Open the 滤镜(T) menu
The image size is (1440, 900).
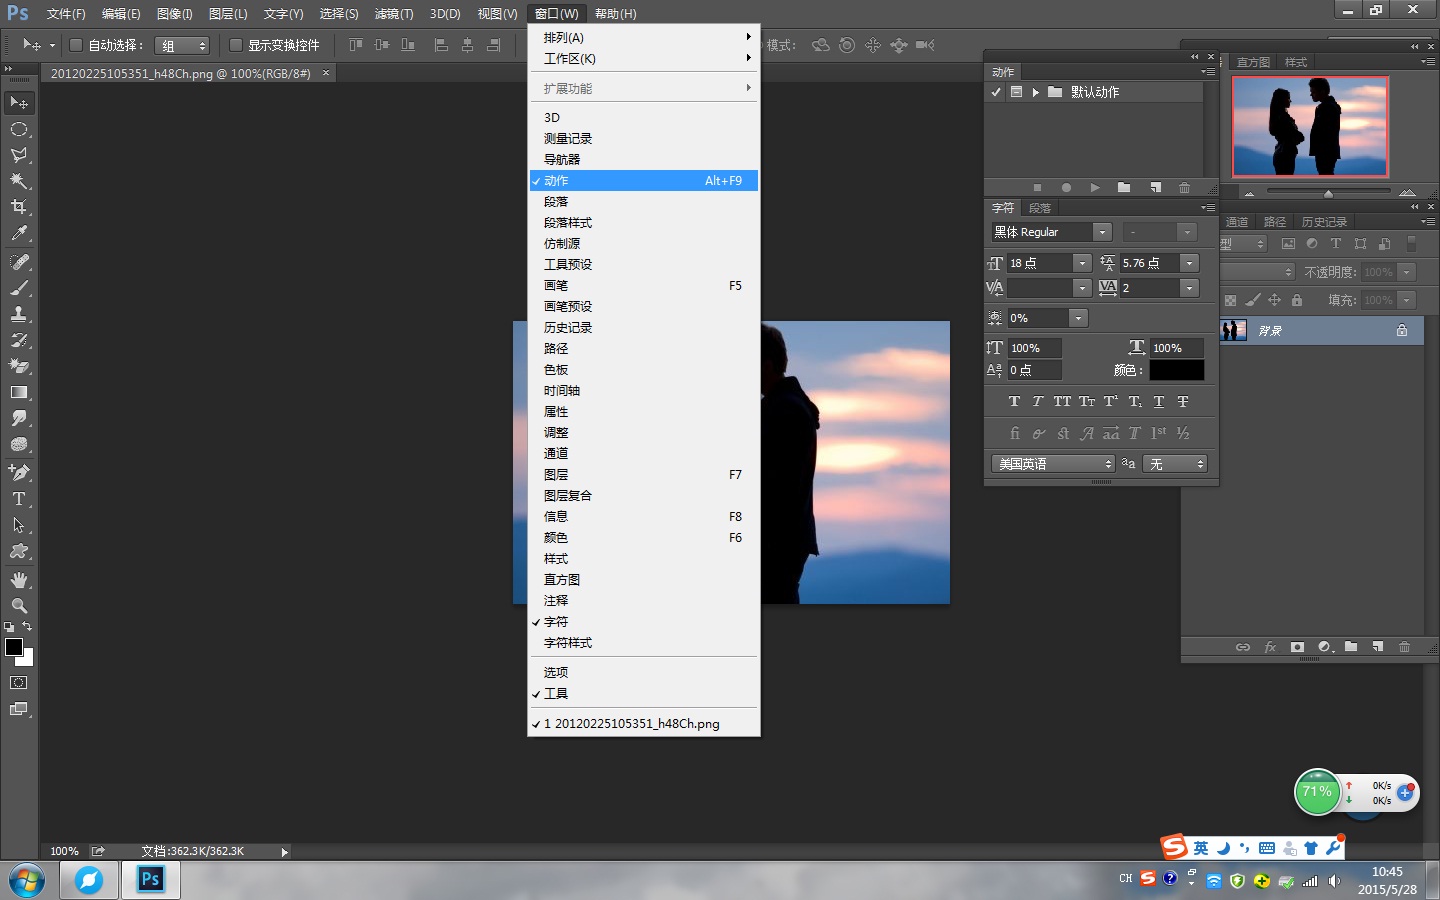tap(394, 14)
